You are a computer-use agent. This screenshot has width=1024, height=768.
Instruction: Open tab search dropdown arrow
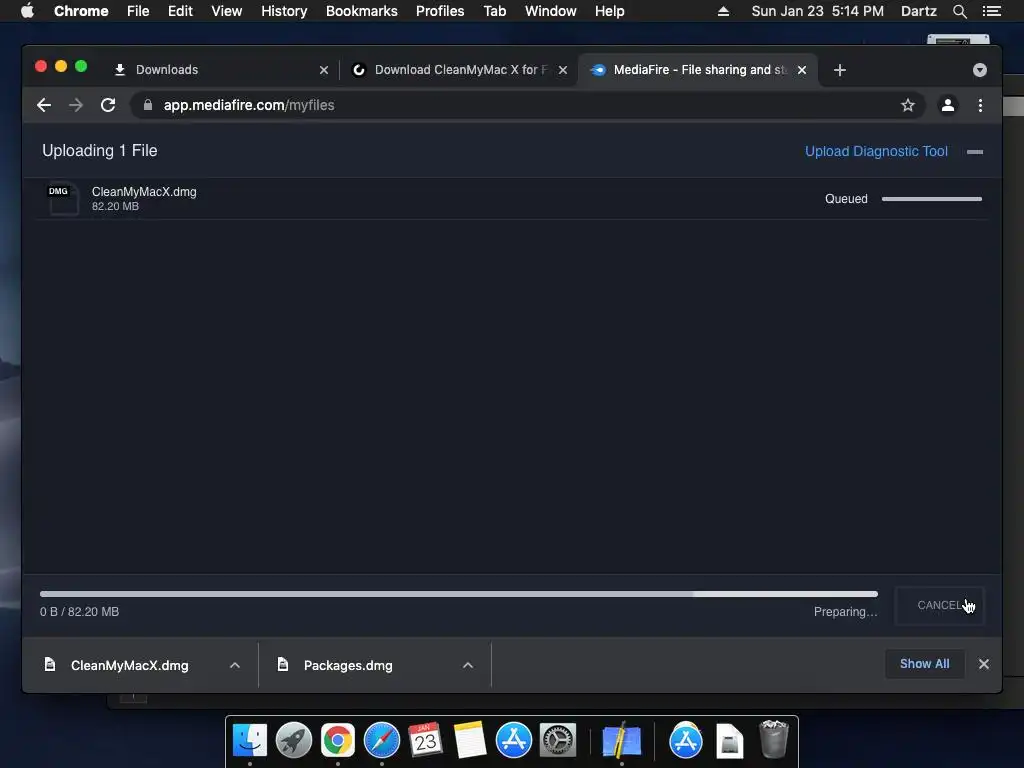(x=980, y=70)
